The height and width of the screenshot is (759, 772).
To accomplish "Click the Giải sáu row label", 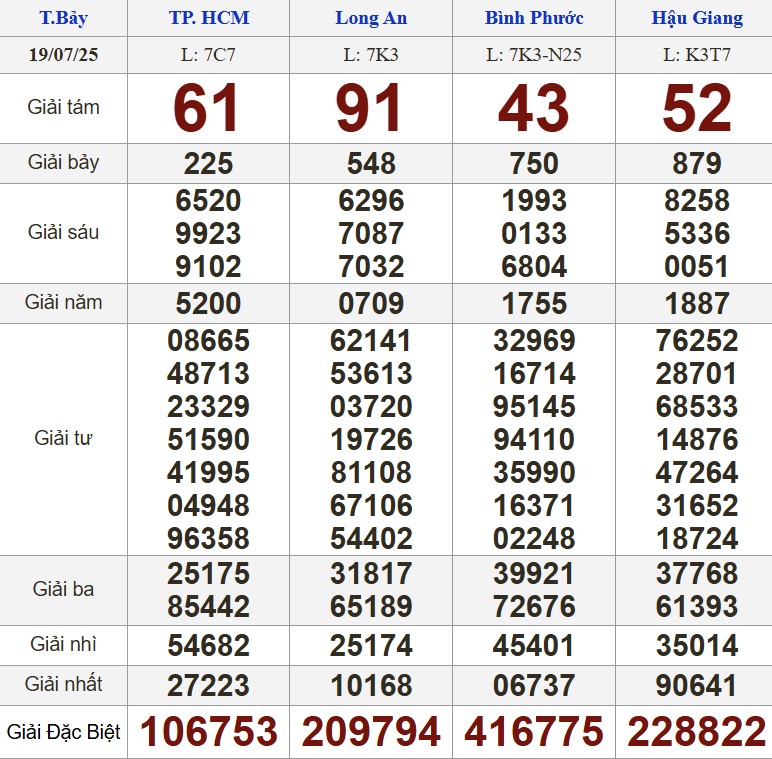I will 63,233.
